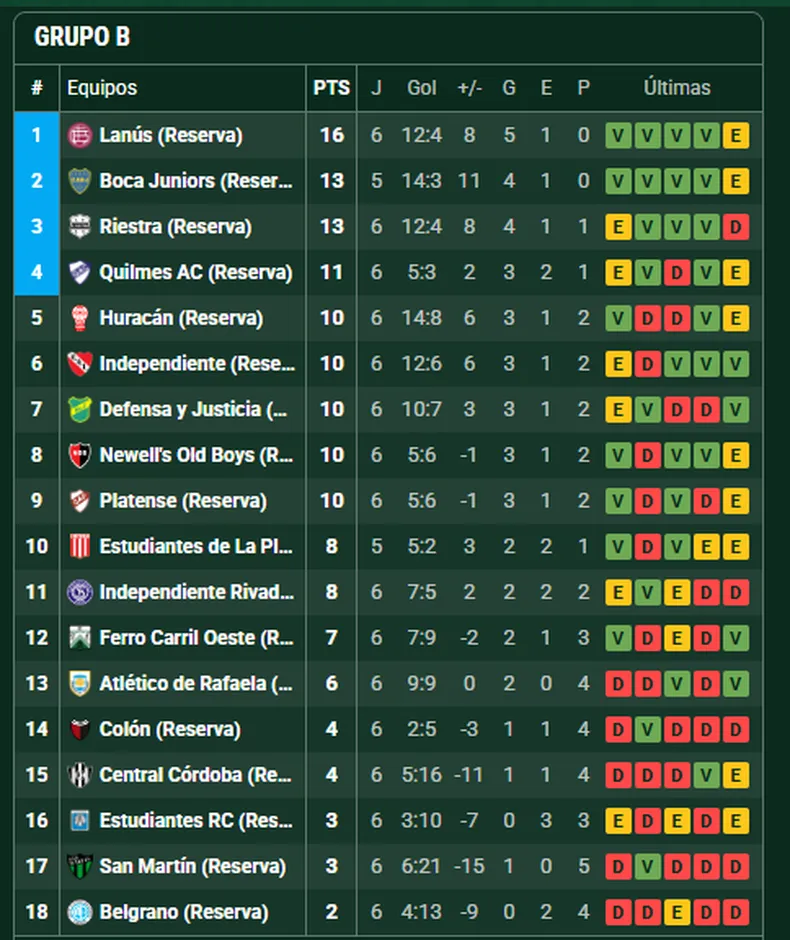Click the Últimas column header
790x940 pixels.
click(677, 88)
